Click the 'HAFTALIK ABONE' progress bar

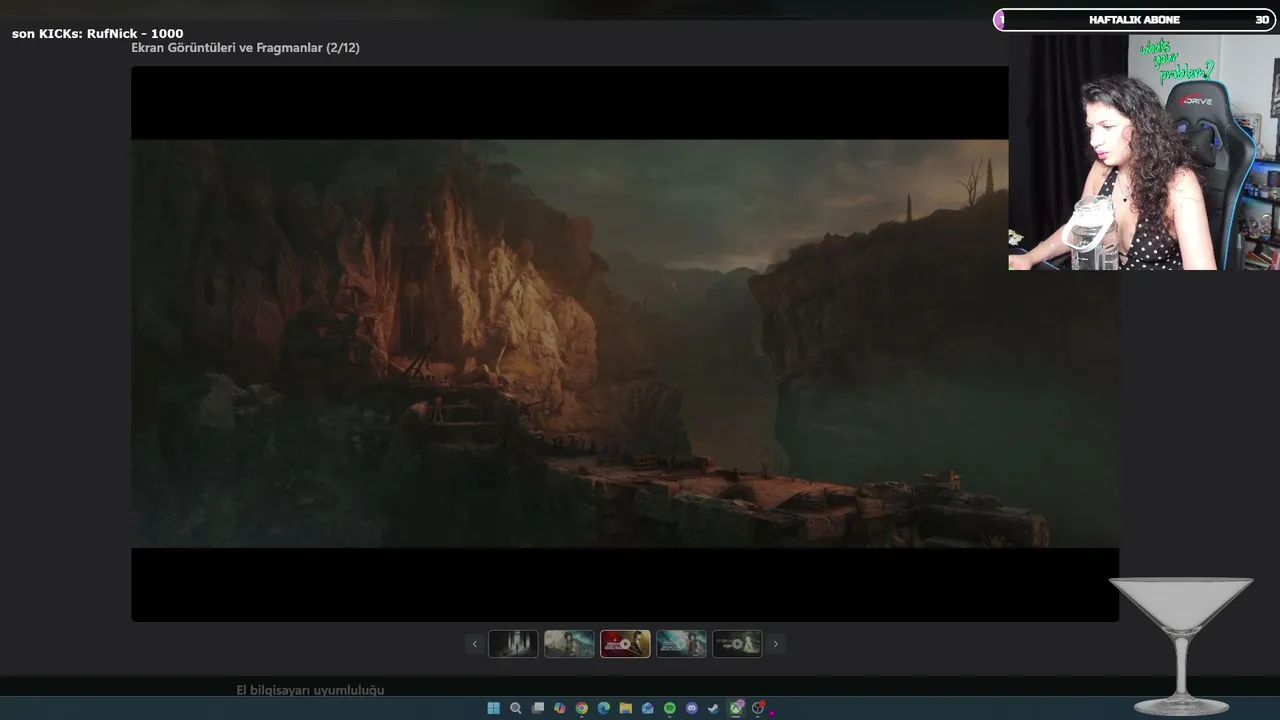[x=1134, y=20]
